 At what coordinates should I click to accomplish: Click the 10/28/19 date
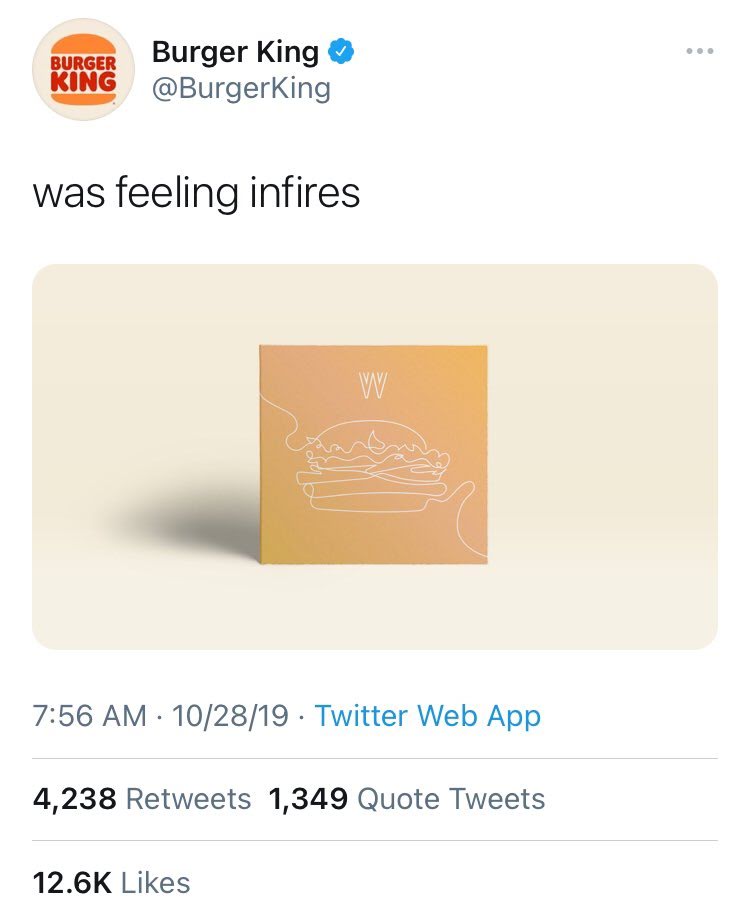pyautogui.click(x=230, y=716)
